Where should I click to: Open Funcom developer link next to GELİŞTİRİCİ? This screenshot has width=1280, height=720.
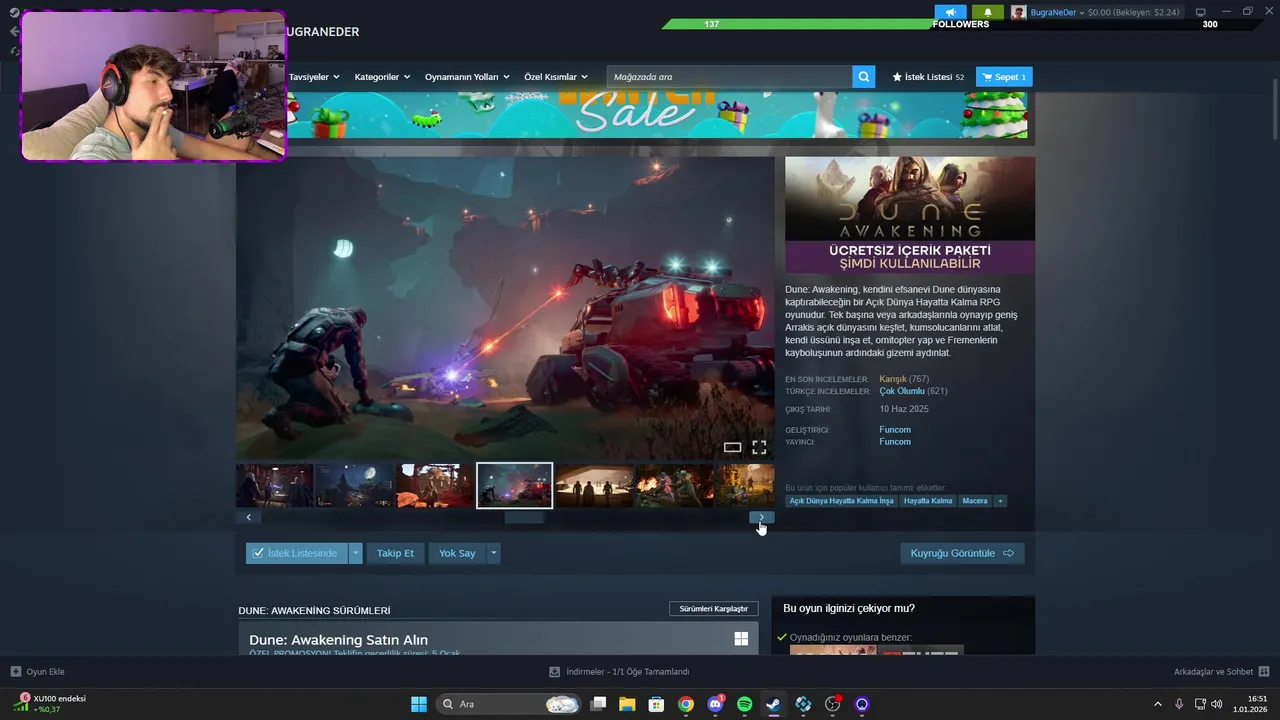click(895, 430)
